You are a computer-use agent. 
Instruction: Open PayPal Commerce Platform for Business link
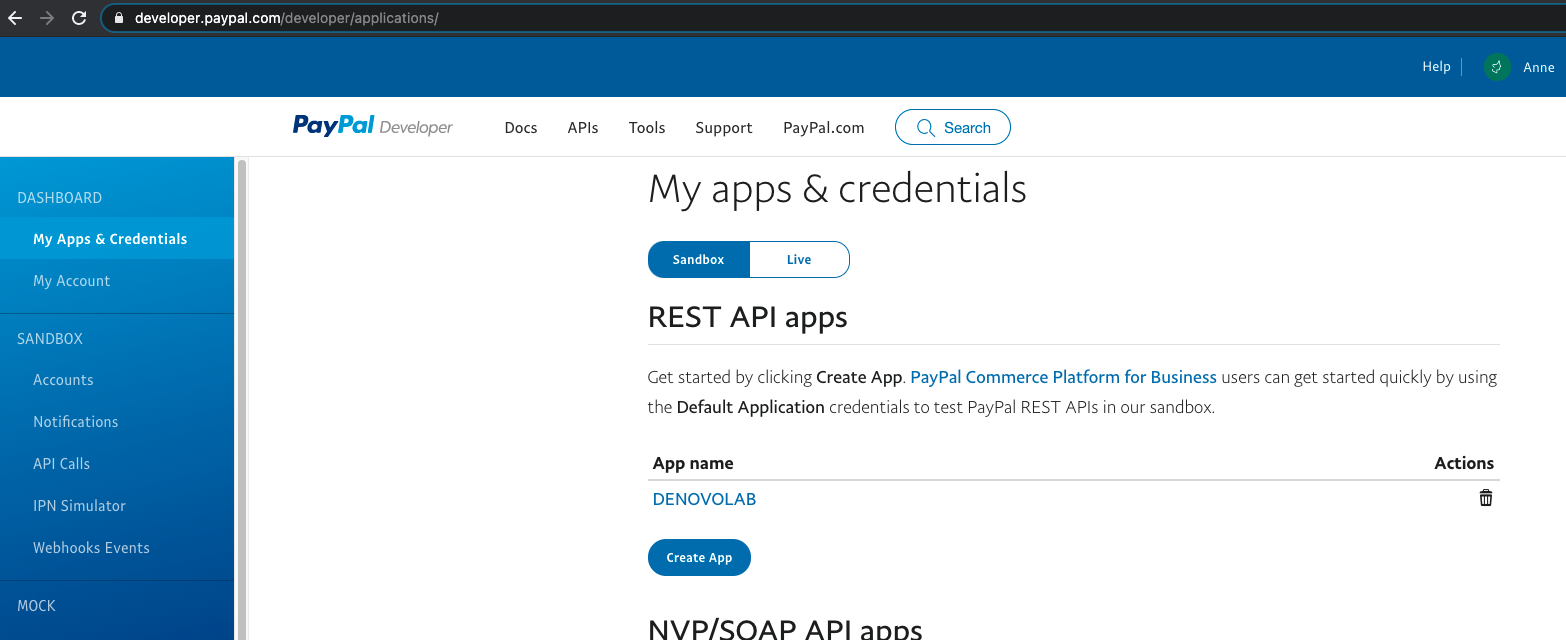1063,377
